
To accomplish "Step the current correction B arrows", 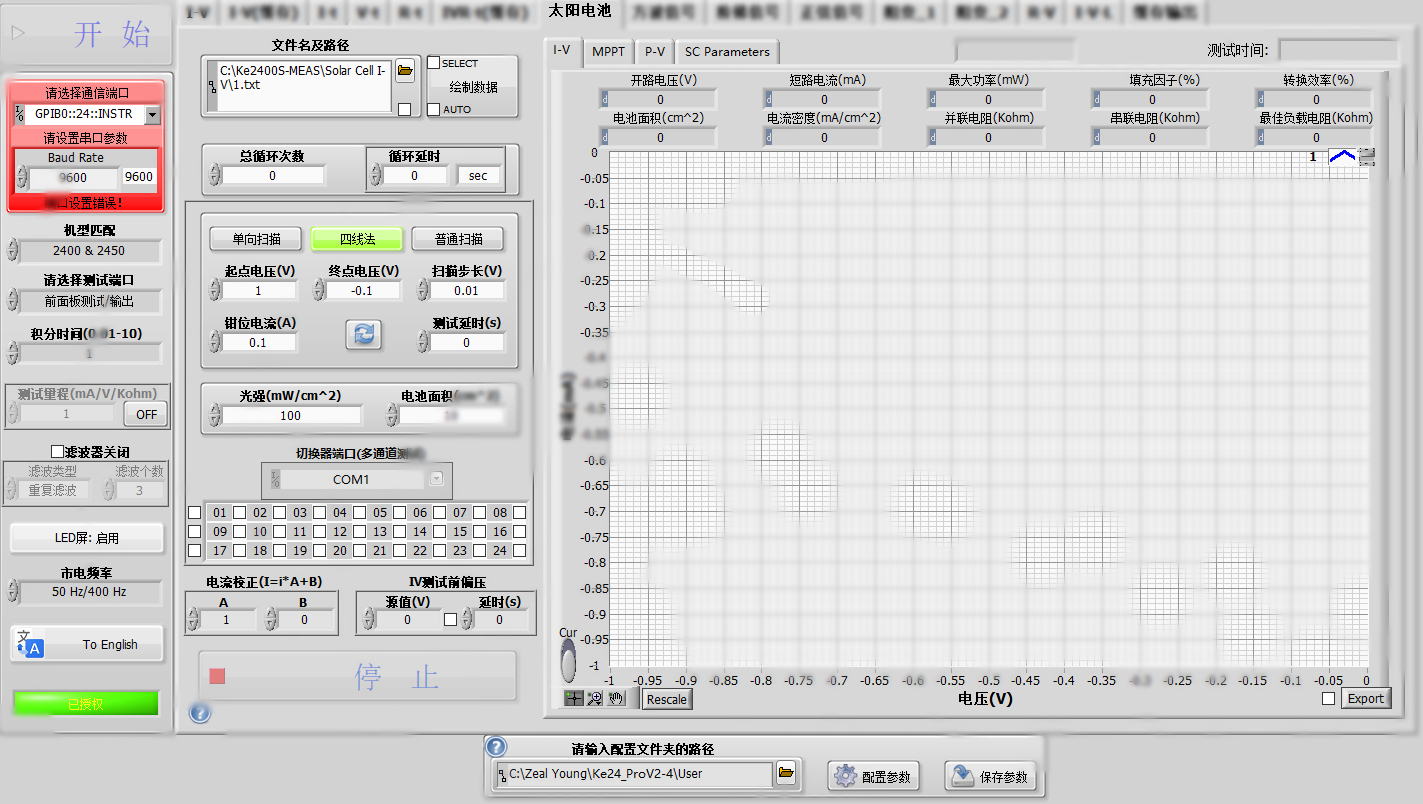I will [271, 620].
